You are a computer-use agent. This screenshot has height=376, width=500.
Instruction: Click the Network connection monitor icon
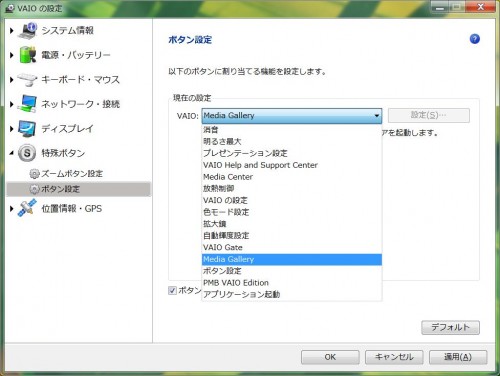27,104
